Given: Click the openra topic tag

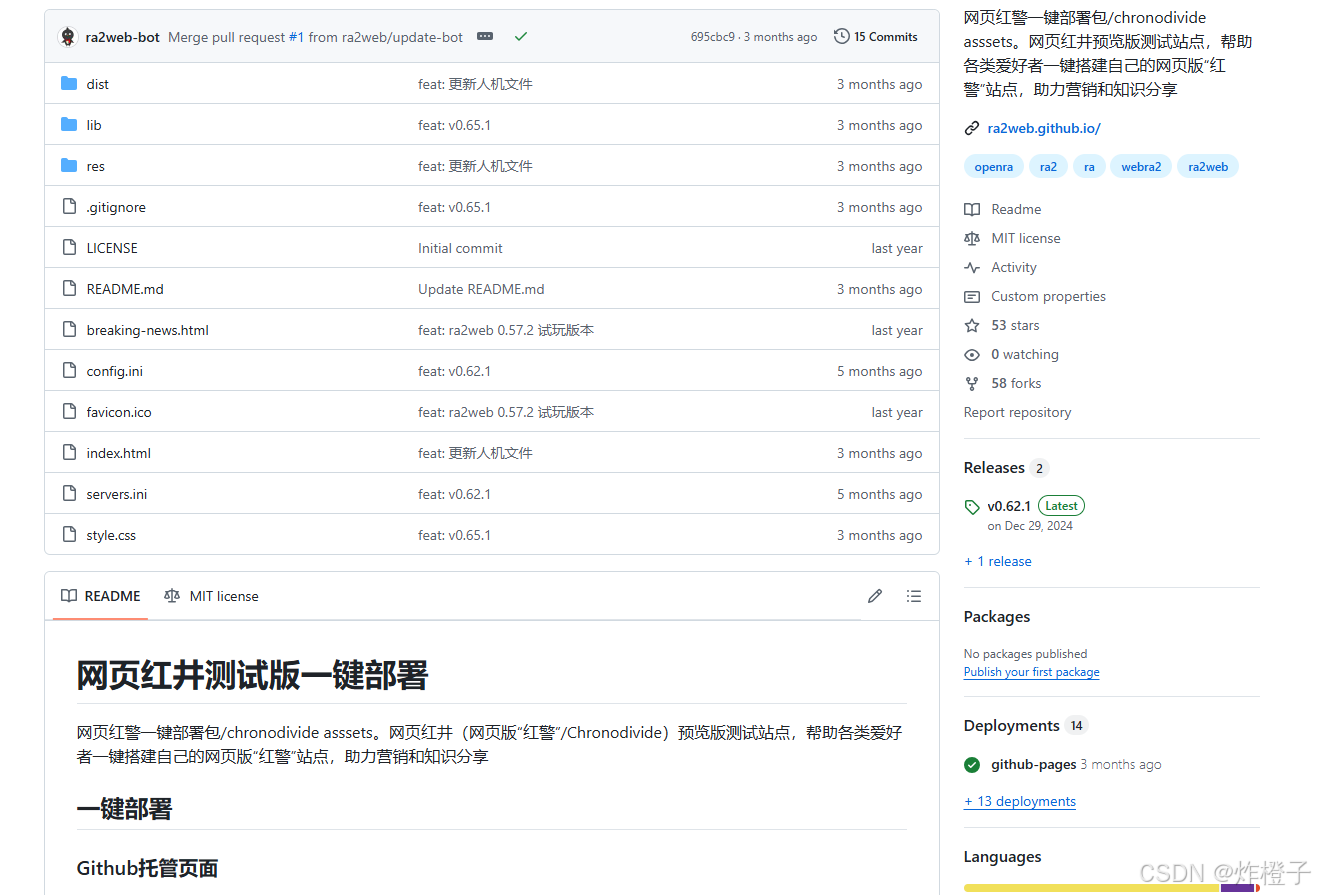Looking at the screenshot, I should coord(994,167).
